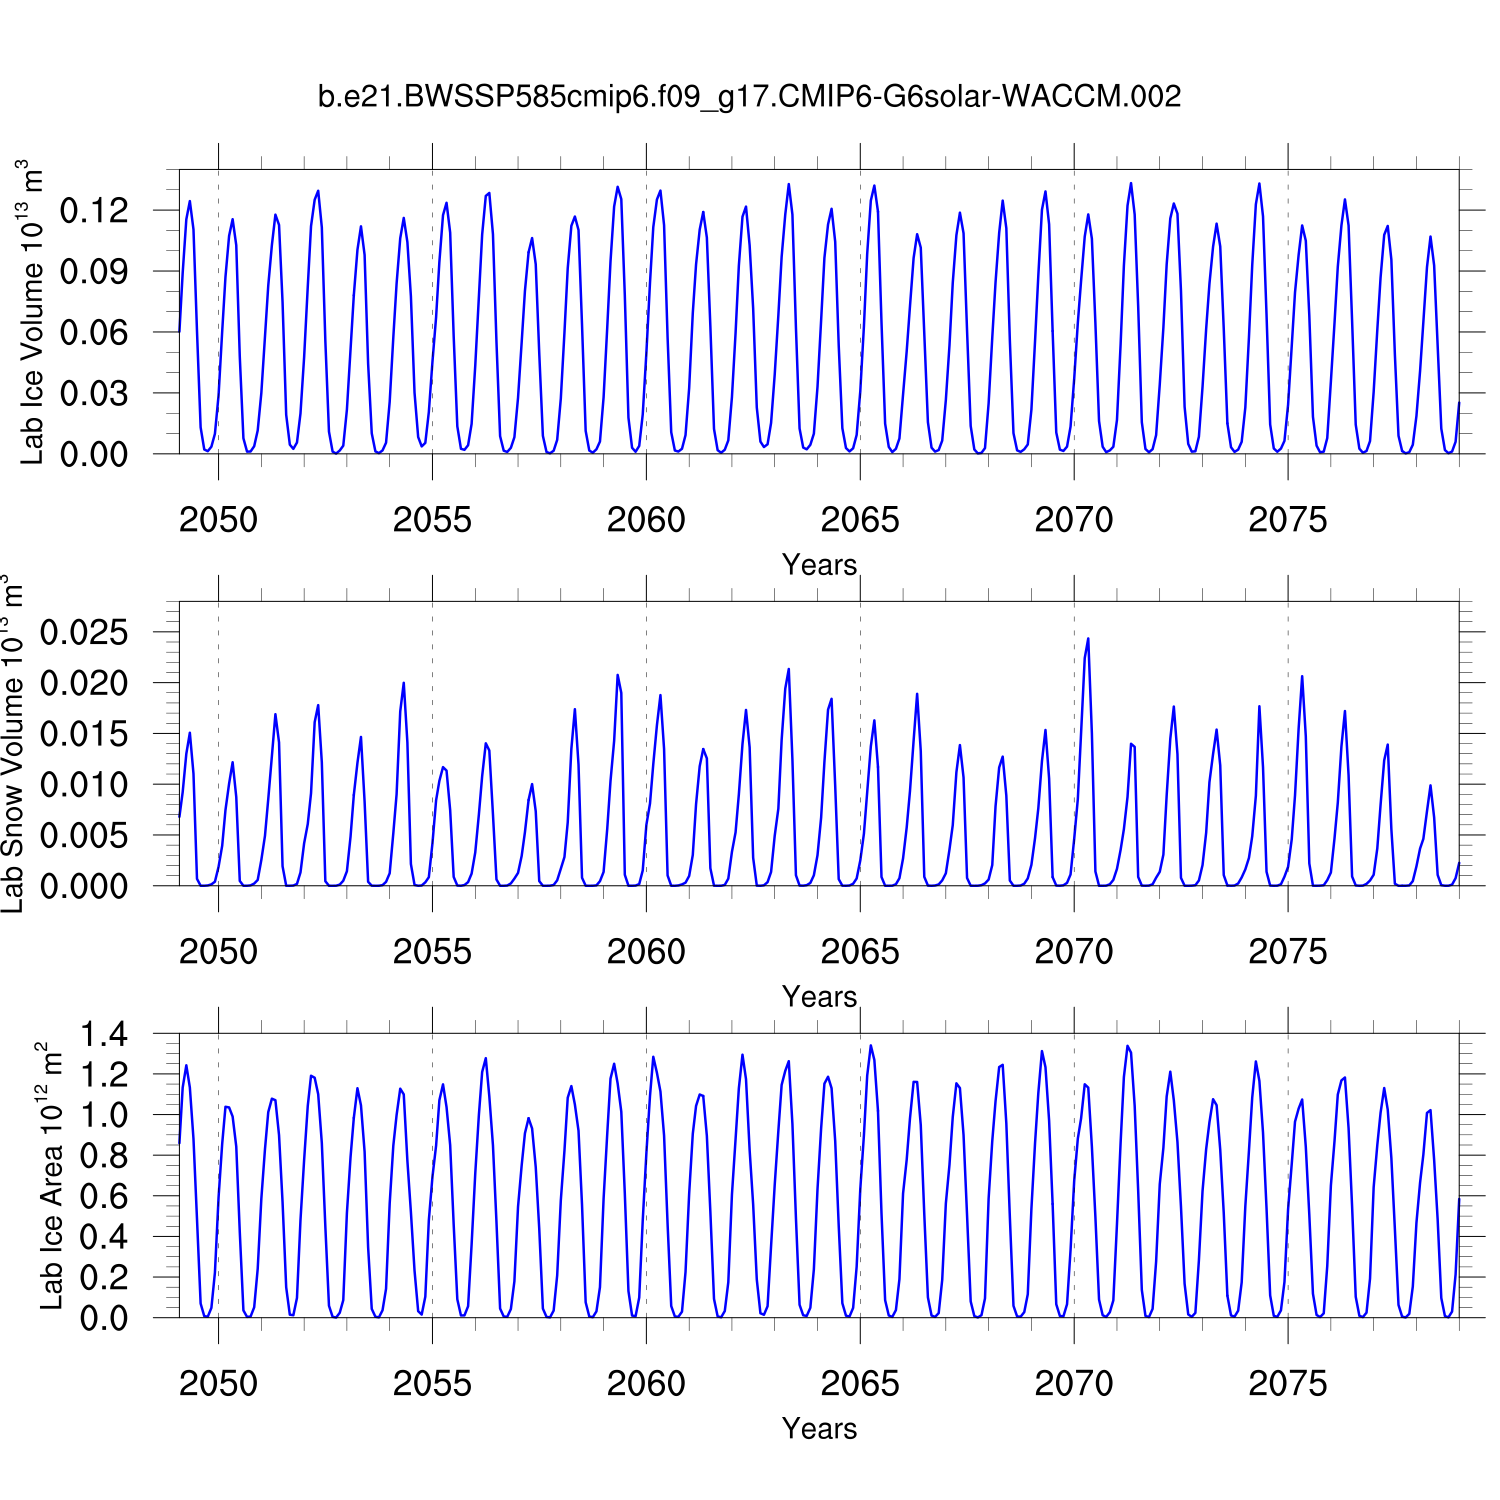Image resolution: width=1500 pixels, height=1500 pixels.
Task: Click the Lab Ice Area y-axis label
Action: pos(50,1176)
